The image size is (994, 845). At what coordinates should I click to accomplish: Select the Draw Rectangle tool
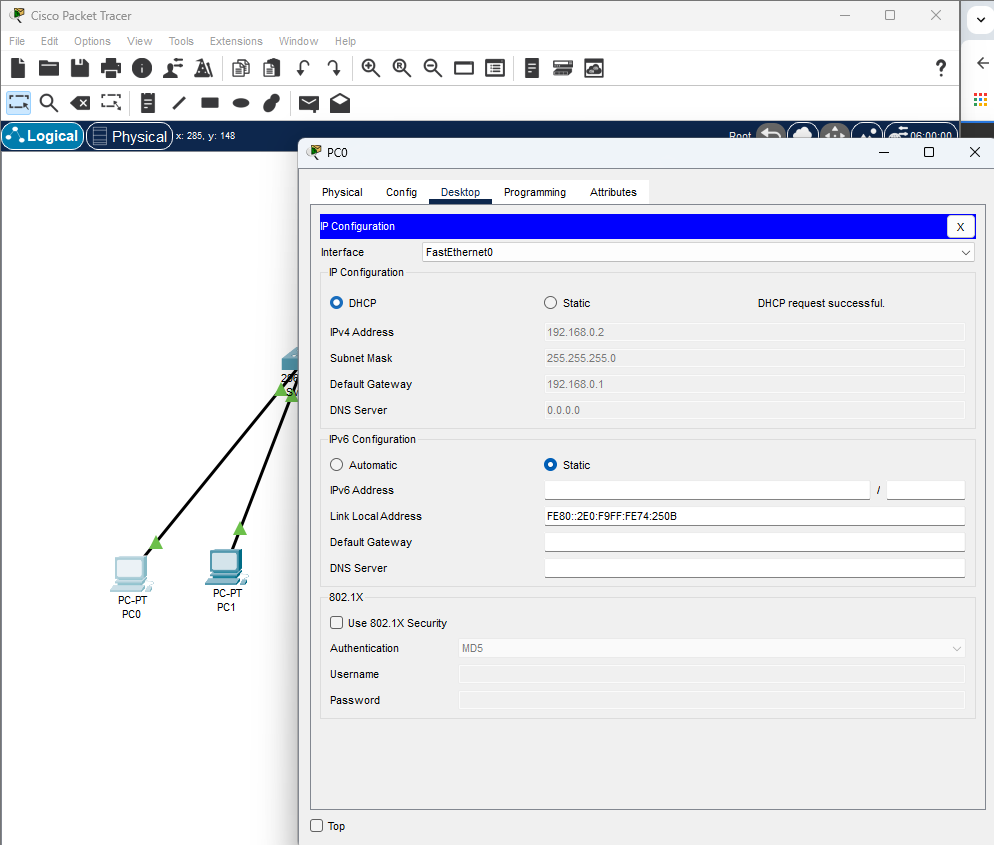210,103
